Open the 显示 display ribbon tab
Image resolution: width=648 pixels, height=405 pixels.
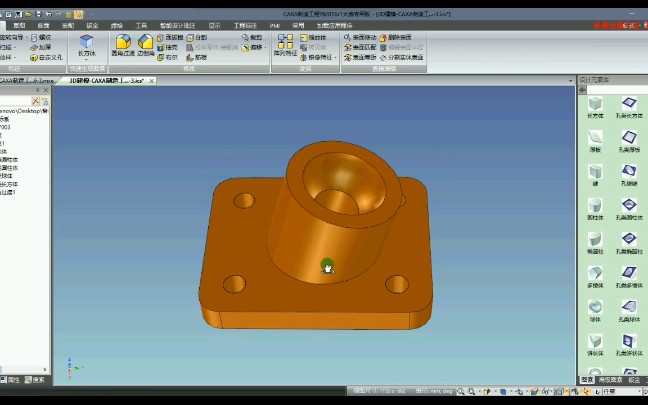coord(214,26)
